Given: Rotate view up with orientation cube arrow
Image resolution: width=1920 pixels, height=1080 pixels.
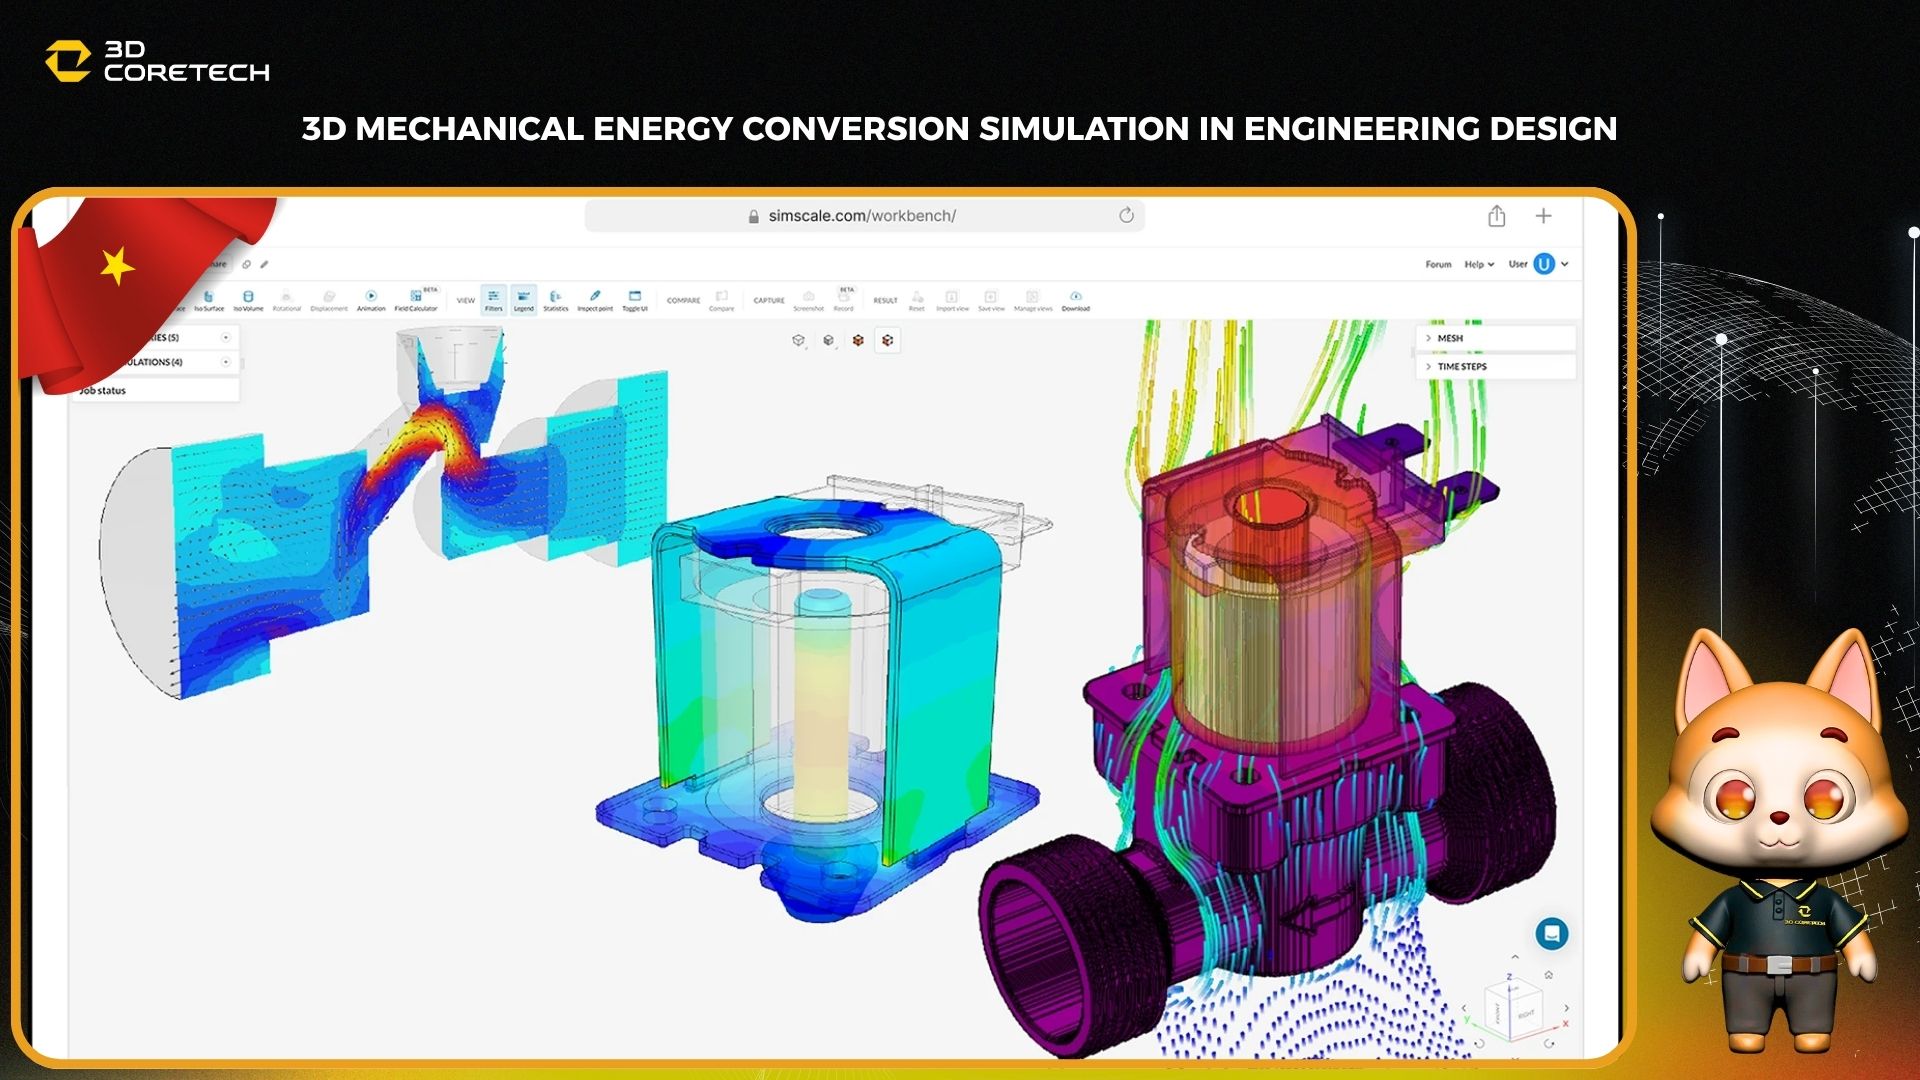Looking at the screenshot, I should coord(1515,958).
